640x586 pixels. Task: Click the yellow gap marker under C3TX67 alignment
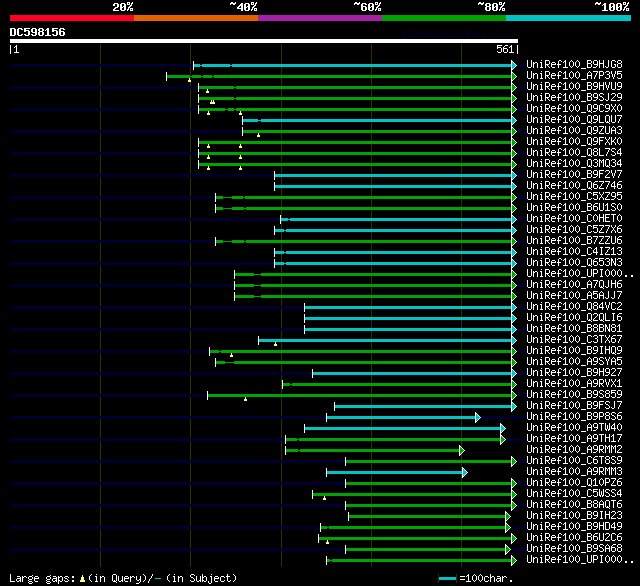[x=276, y=344]
